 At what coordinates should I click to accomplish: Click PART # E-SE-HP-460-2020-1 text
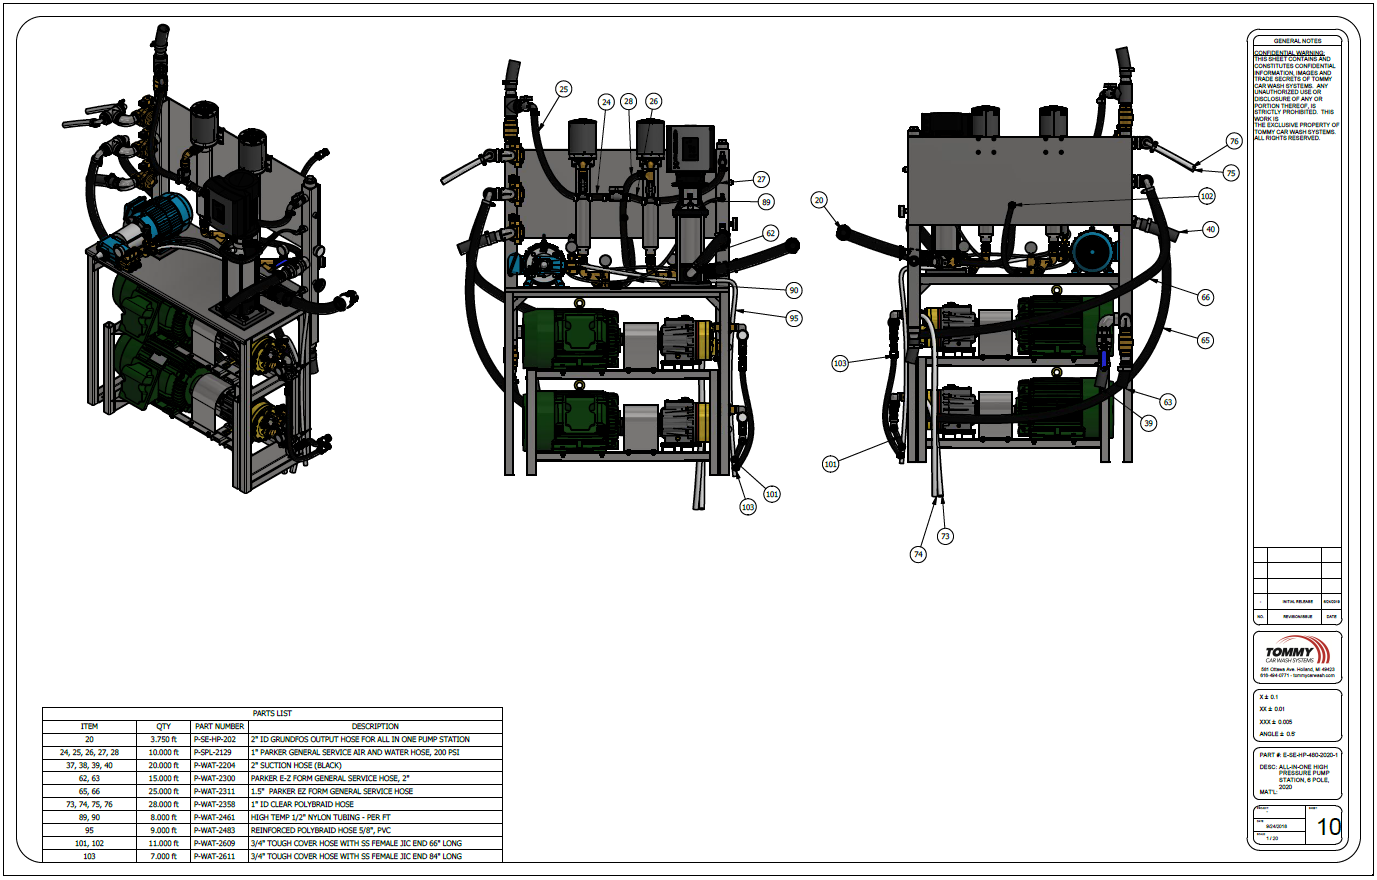1298,755
